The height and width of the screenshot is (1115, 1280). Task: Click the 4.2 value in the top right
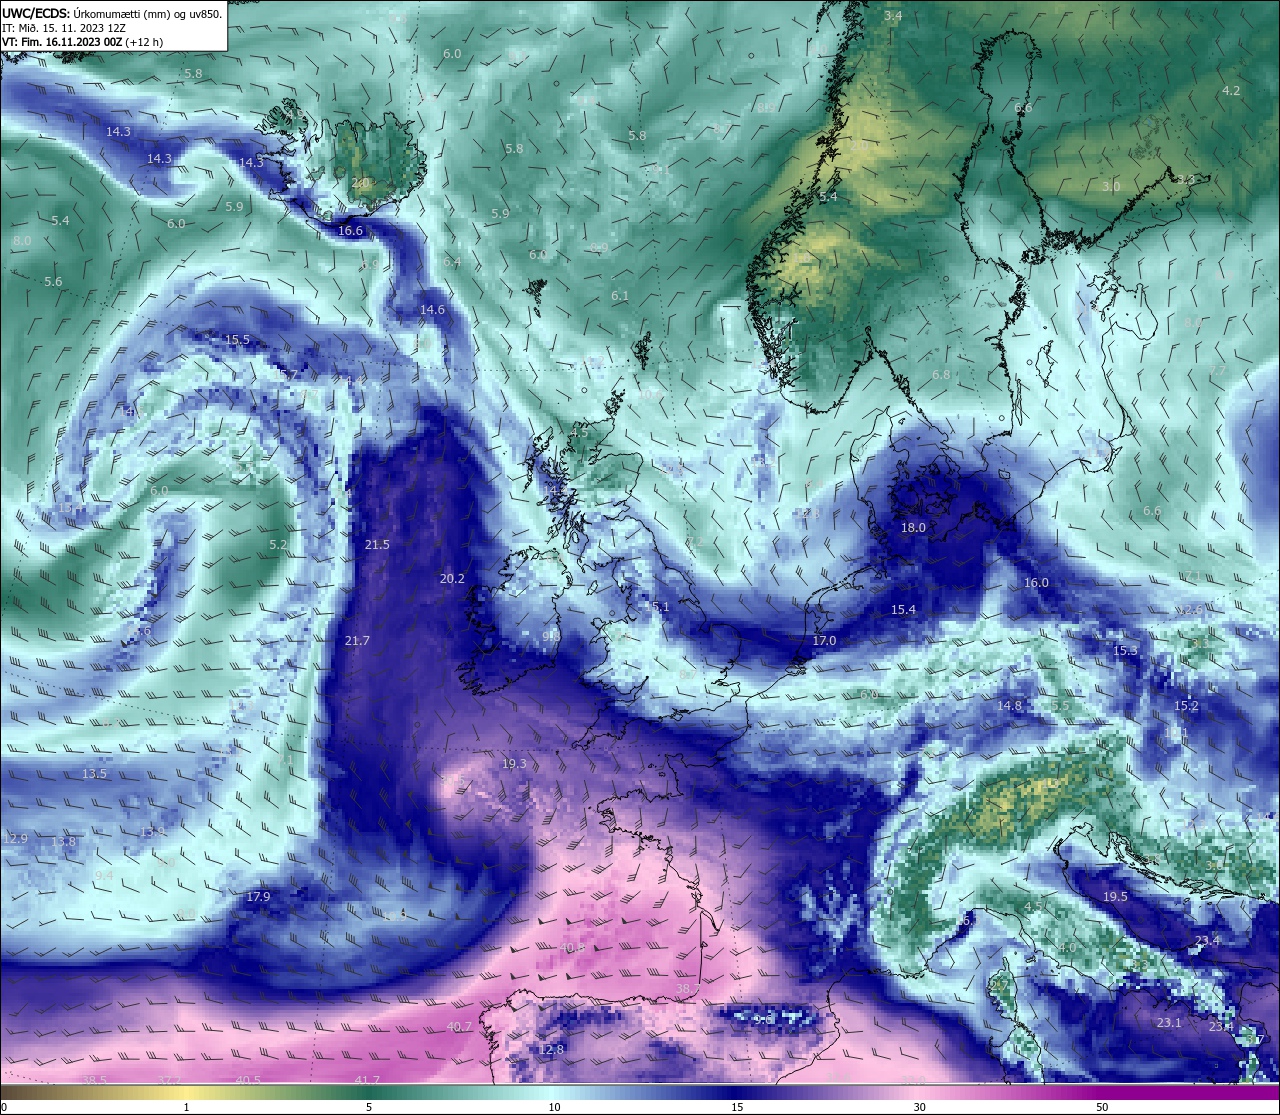(1231, 90)
